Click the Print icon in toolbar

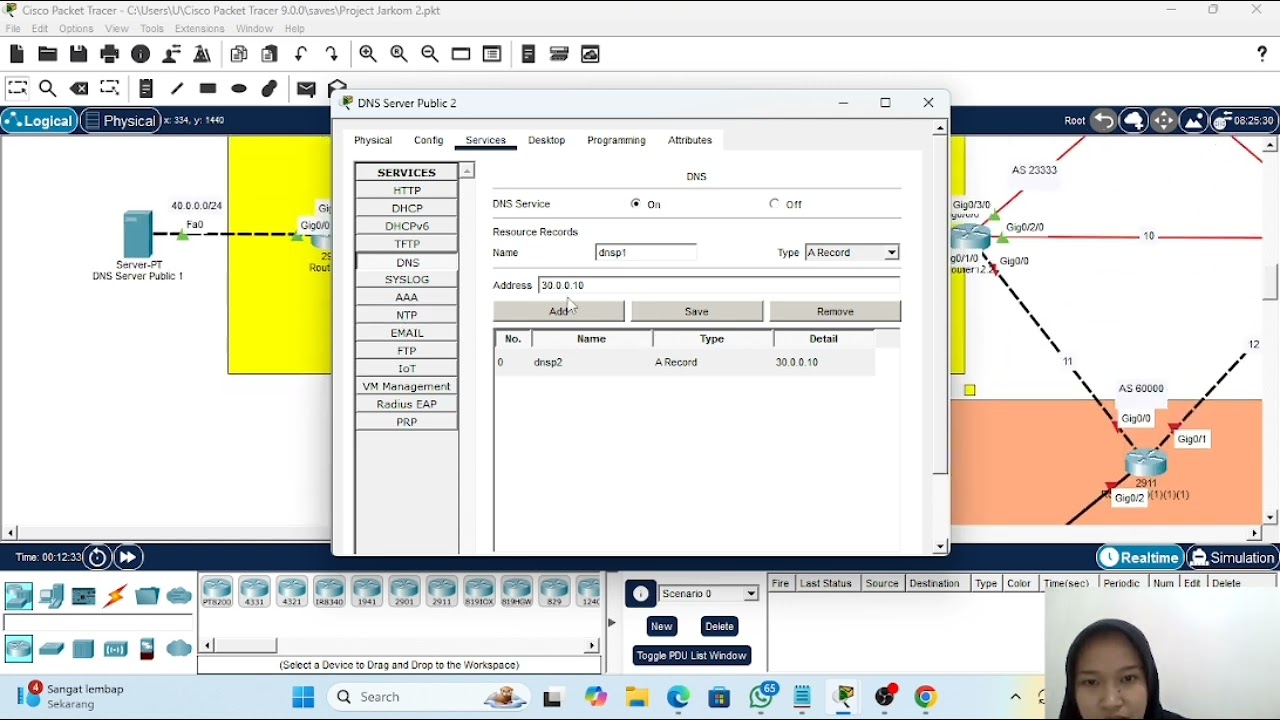tap(110, 54)
